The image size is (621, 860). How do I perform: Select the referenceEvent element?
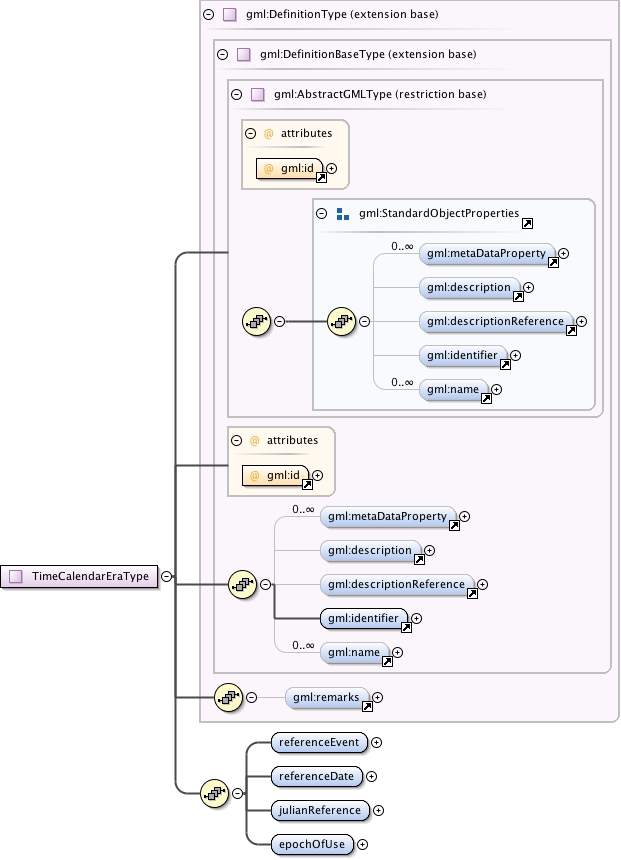coord(319,743)
